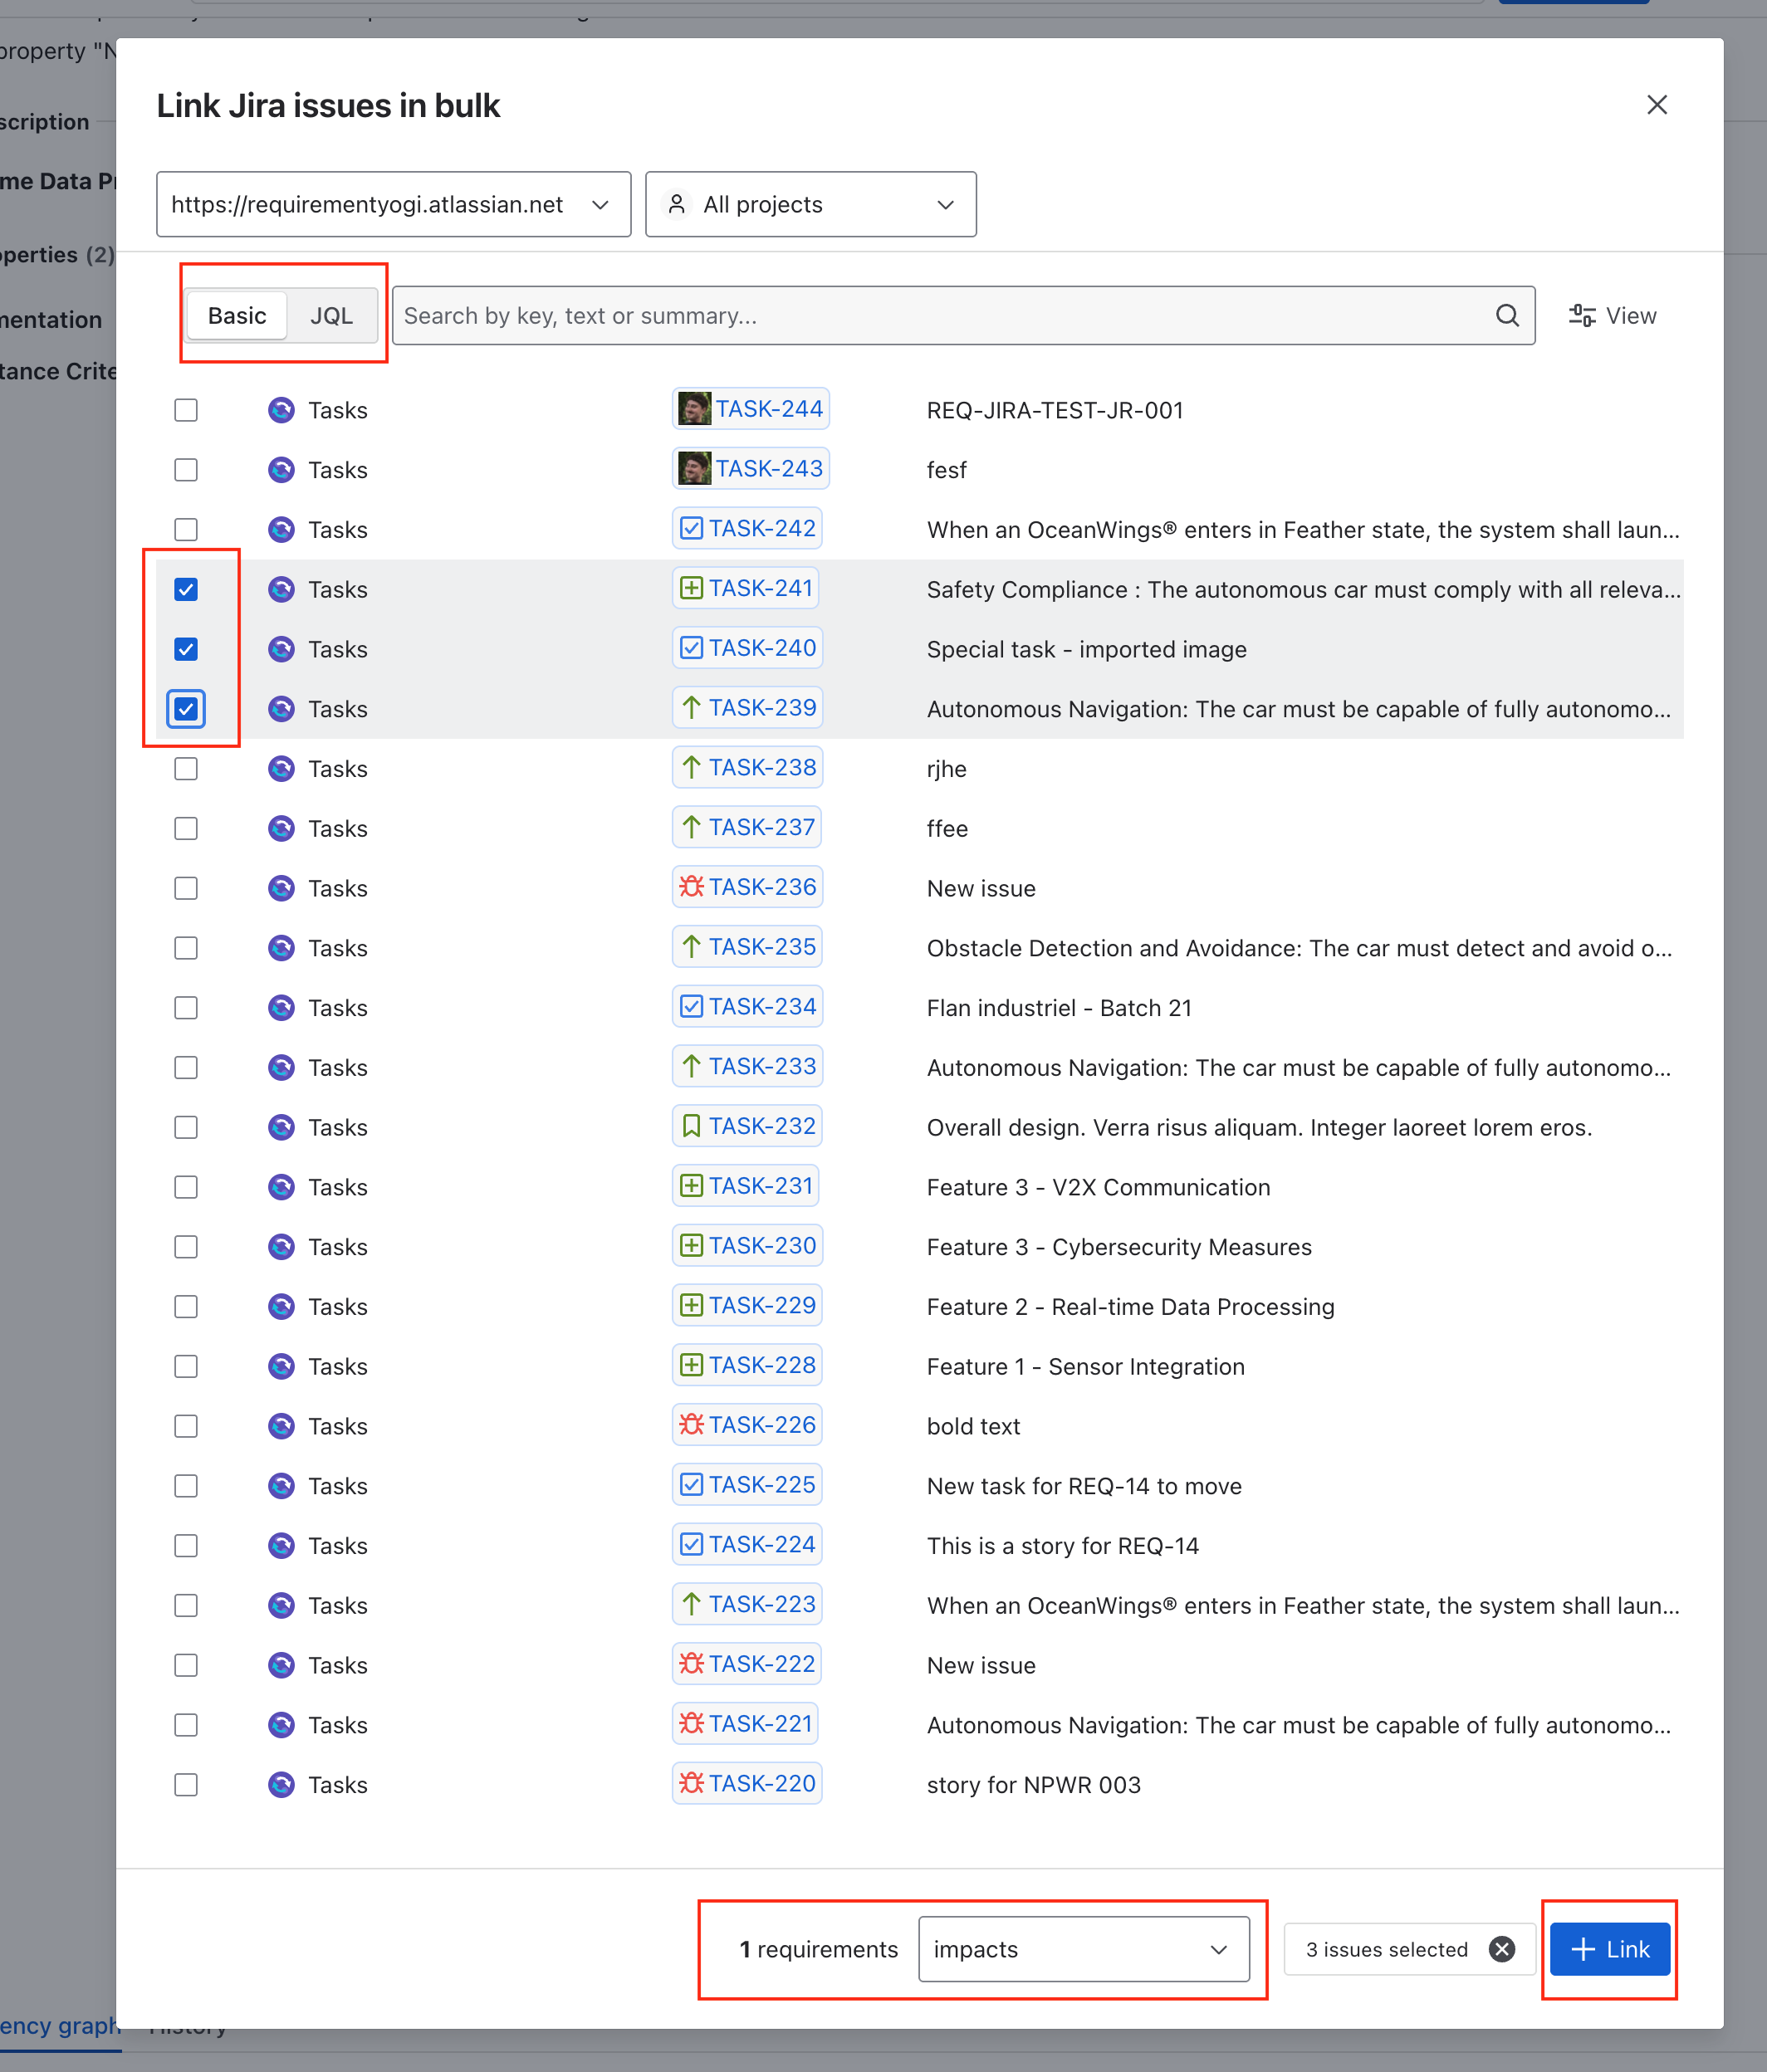Screen dimensions: 1767x2072
Task: Open the View settings icon
Action: click(x=1582, y=316)
